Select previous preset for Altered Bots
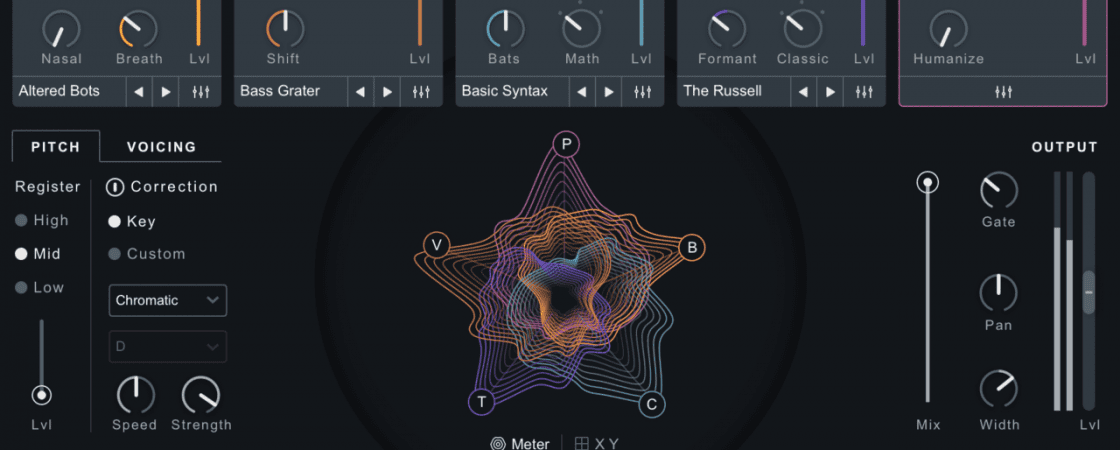Viewport: 1120px width, 450px height. click(139, 92)
